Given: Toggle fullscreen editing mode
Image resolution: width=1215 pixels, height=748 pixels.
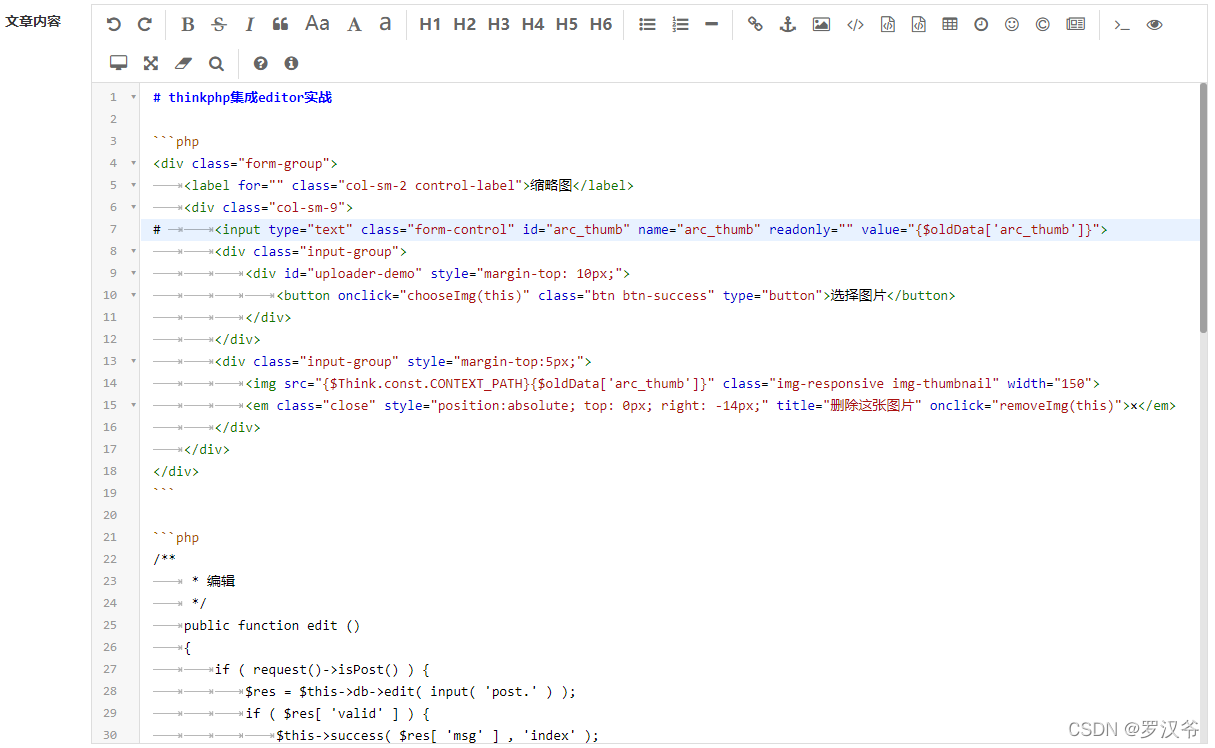Looking at the screenshot, I should [x=151, y=63].
